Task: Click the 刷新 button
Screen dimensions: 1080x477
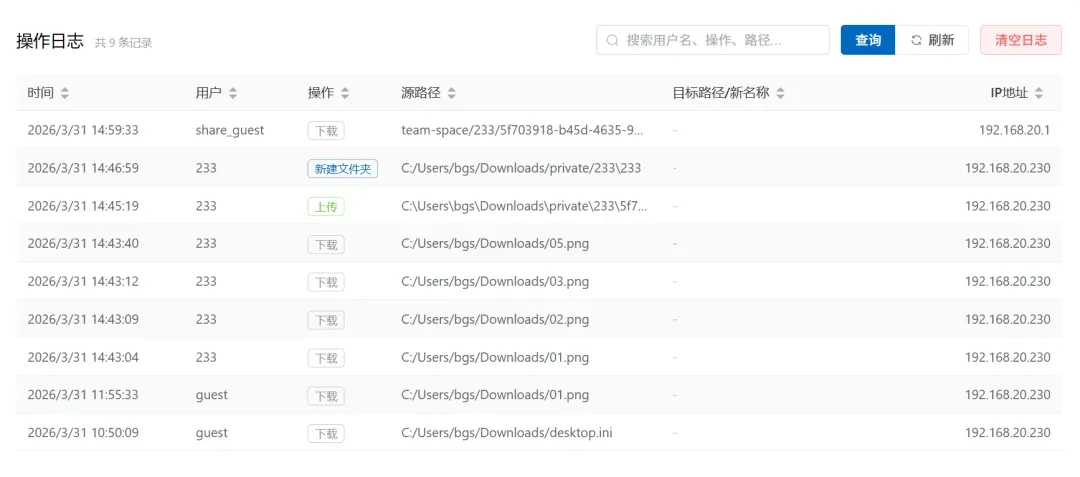Action: 932,40
